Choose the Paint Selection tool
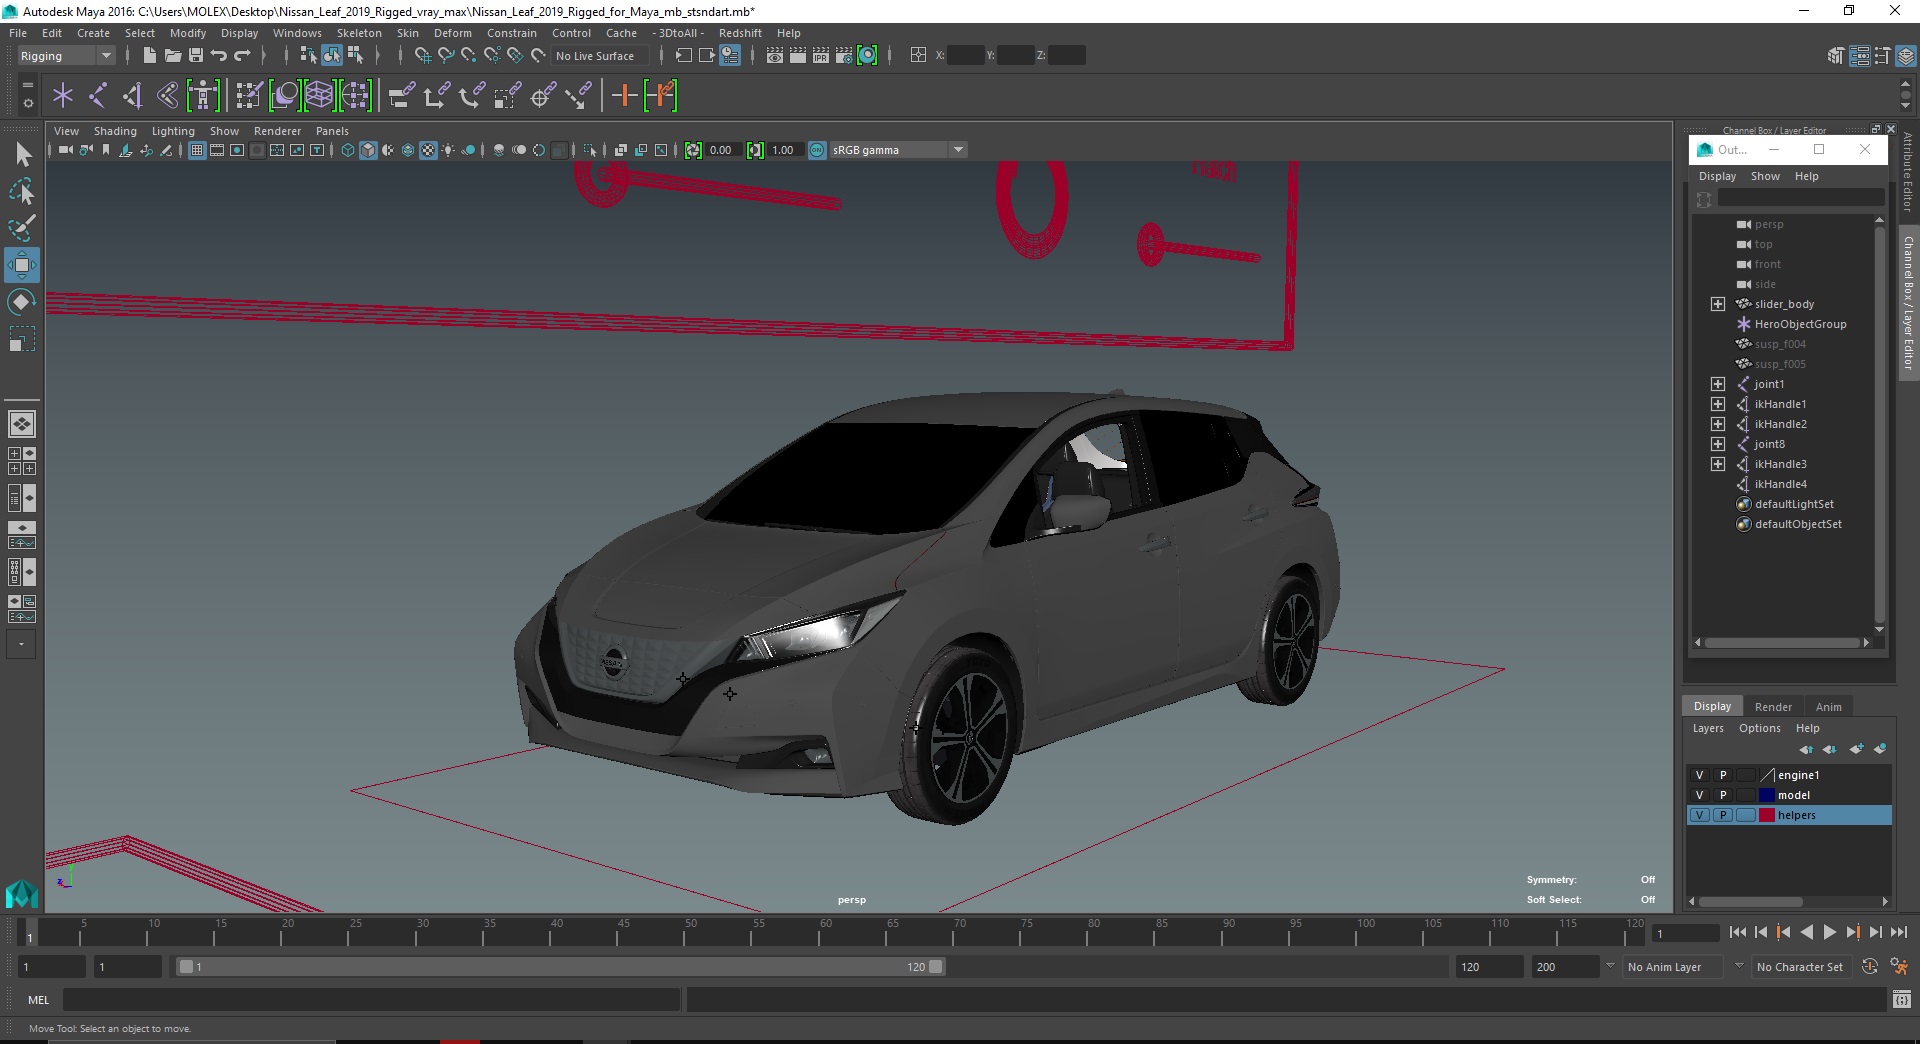 (x=22, y=228)
